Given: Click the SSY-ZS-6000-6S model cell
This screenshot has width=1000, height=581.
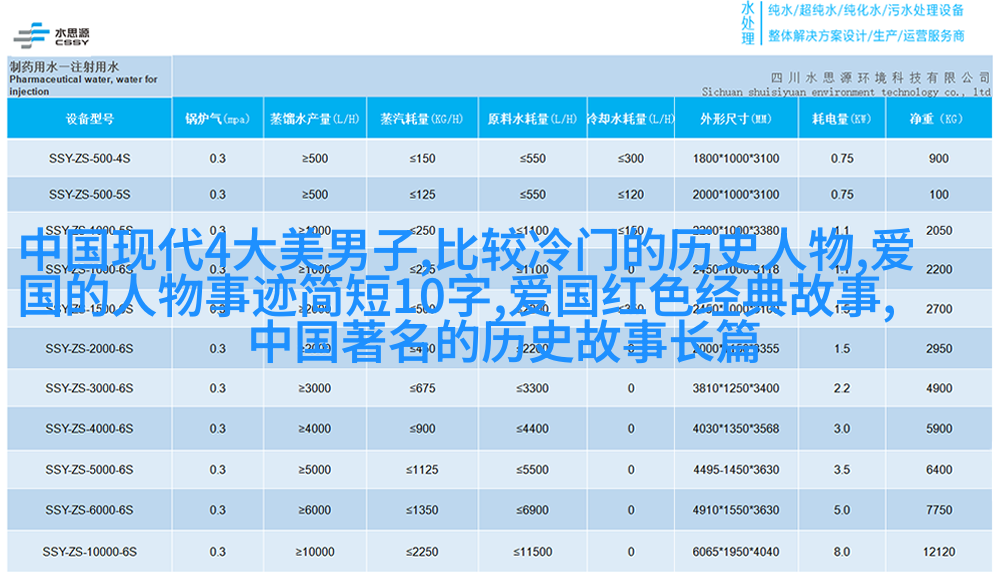Looking at the screenshot, I should pyautogui.click(x=89, y=510).
